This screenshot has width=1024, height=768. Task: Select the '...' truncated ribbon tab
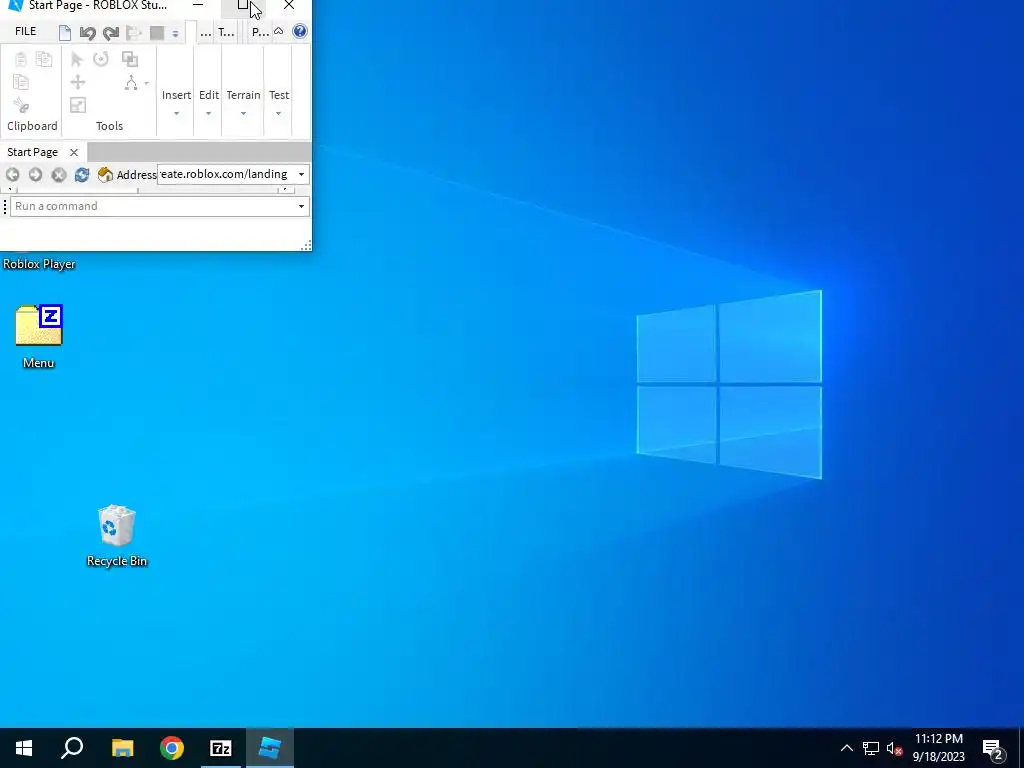click(205, 32)
